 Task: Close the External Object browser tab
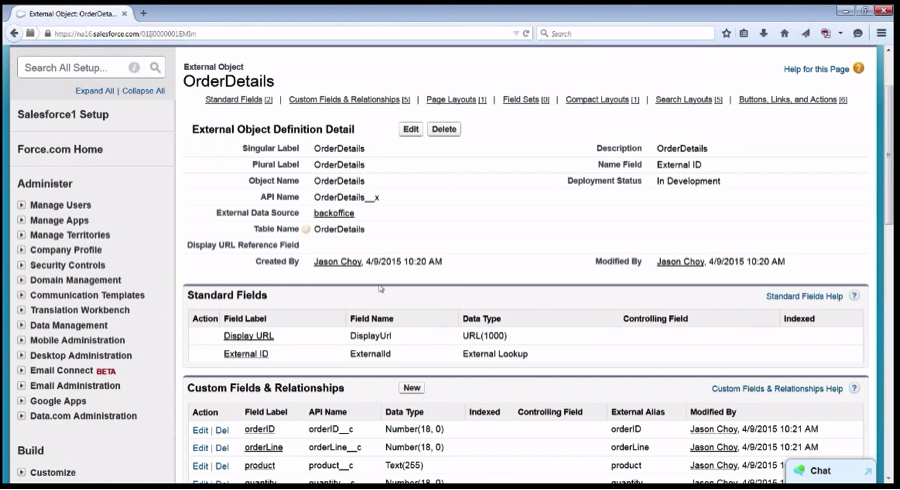[x=124, y=13]
